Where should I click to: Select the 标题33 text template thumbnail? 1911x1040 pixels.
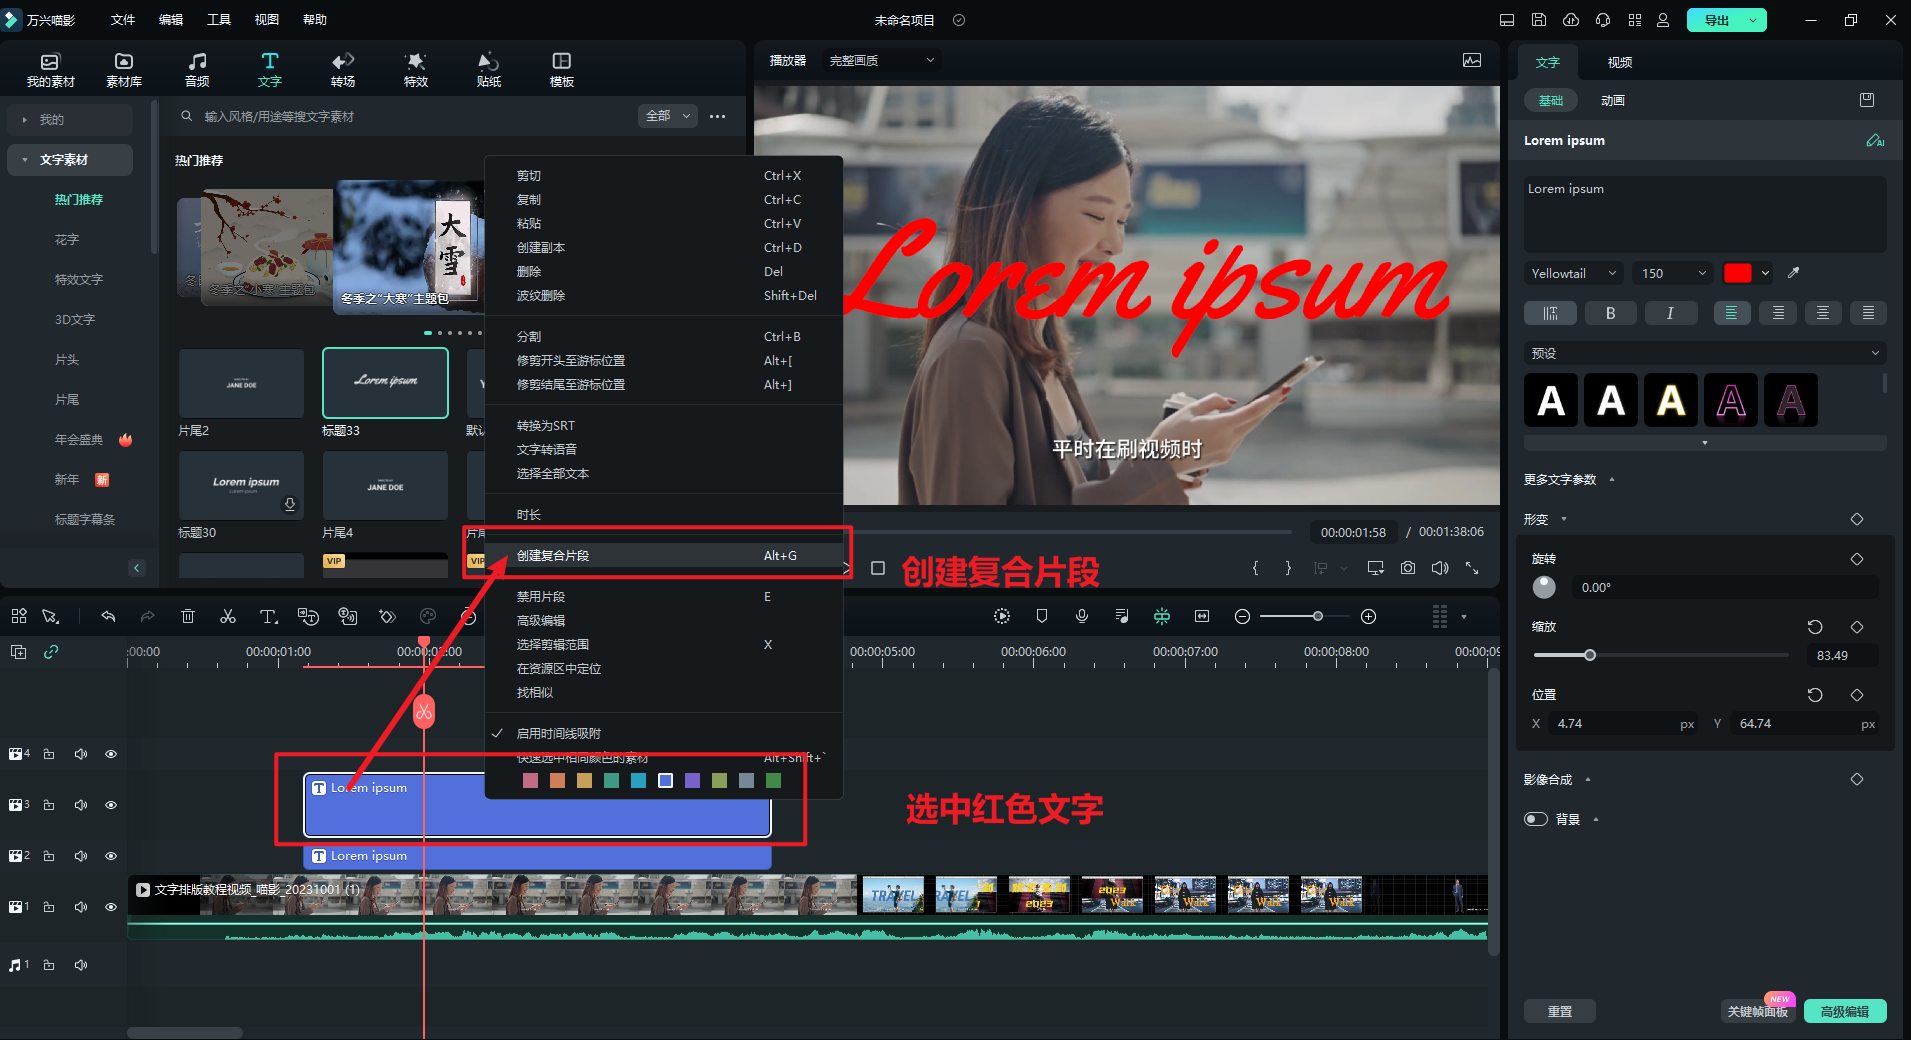click(385, 383)
